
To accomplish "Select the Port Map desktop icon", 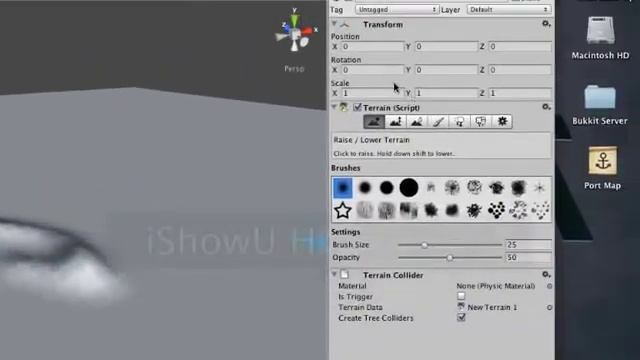I will 602,168.
